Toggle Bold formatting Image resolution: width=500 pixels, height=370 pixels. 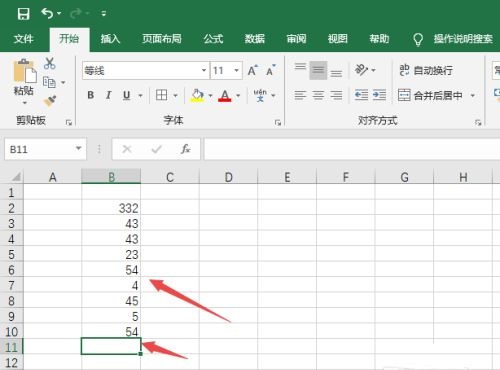90,95
